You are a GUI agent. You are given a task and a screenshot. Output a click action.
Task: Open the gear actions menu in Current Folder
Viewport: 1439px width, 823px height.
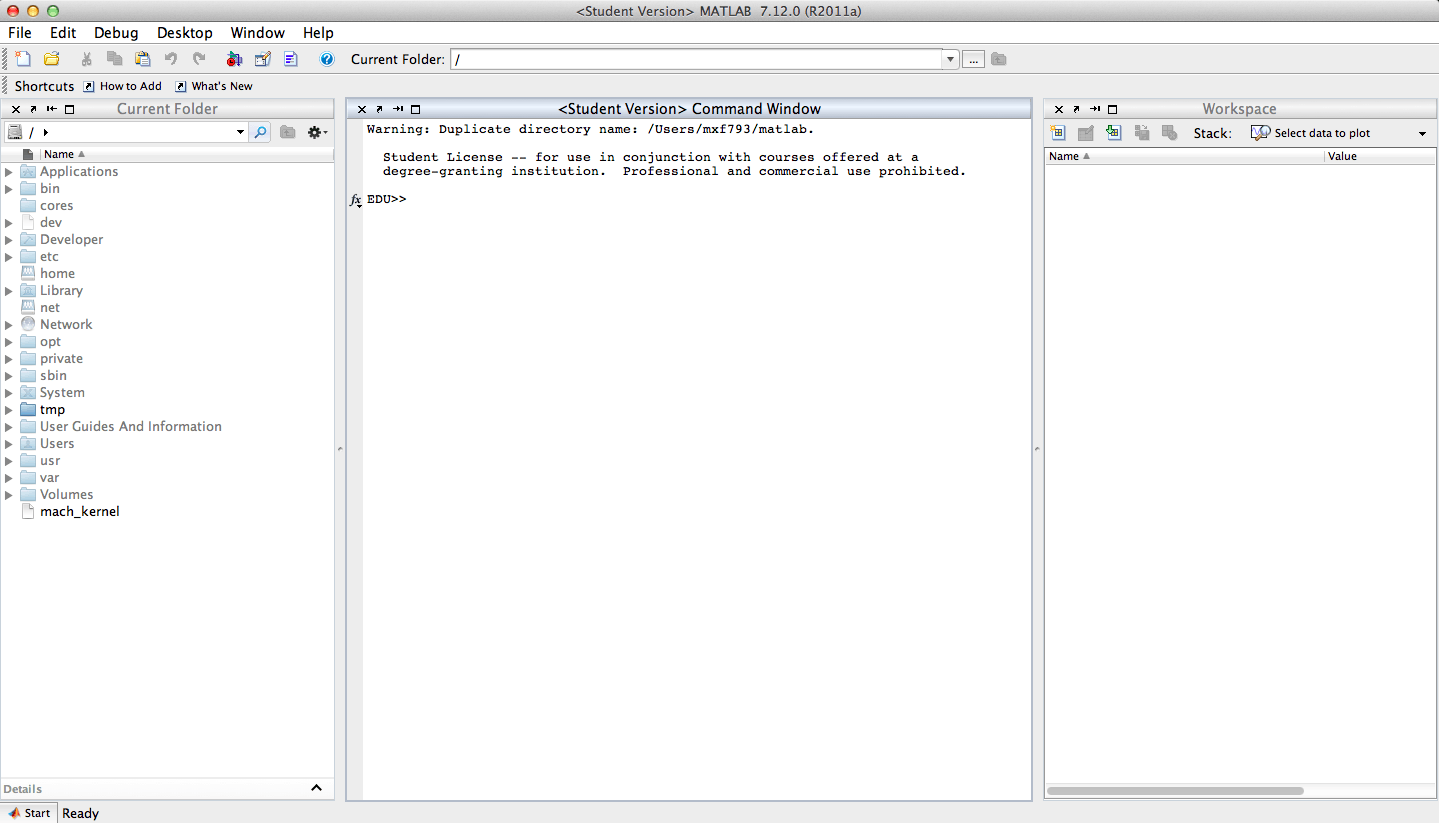pyautogui.click(x=315, y=131)
